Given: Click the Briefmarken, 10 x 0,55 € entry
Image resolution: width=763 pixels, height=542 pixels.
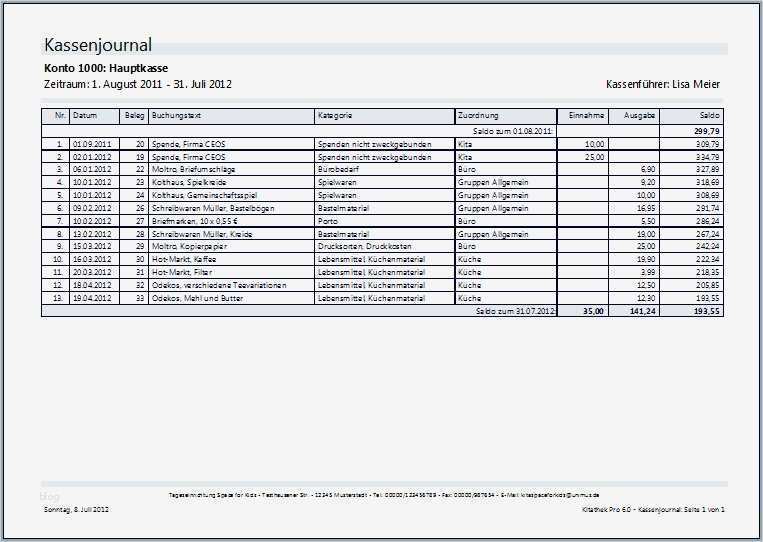Looking at the screenshot, I should tap(195, 221).
